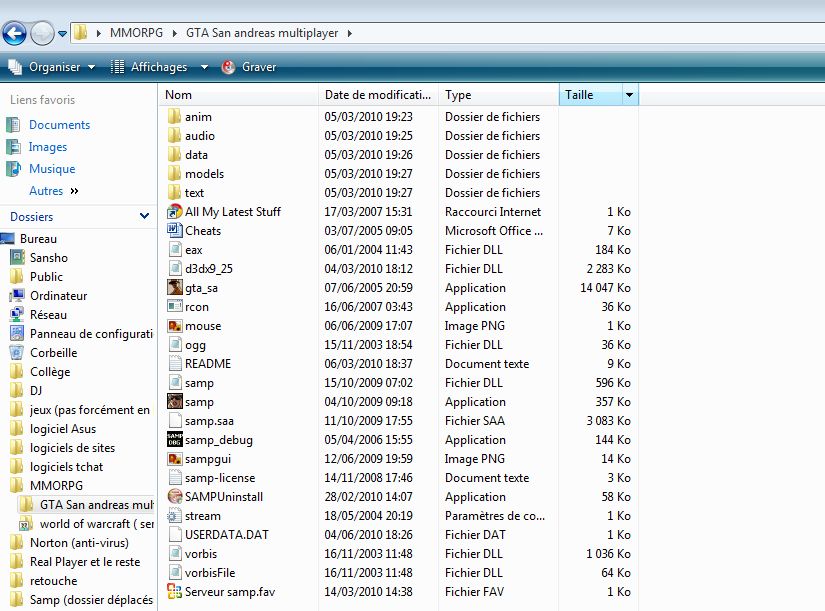Select the models folder icon
The height and width of the screenshot is (611, 825).
pyautogui.click(x=174, y=173)
